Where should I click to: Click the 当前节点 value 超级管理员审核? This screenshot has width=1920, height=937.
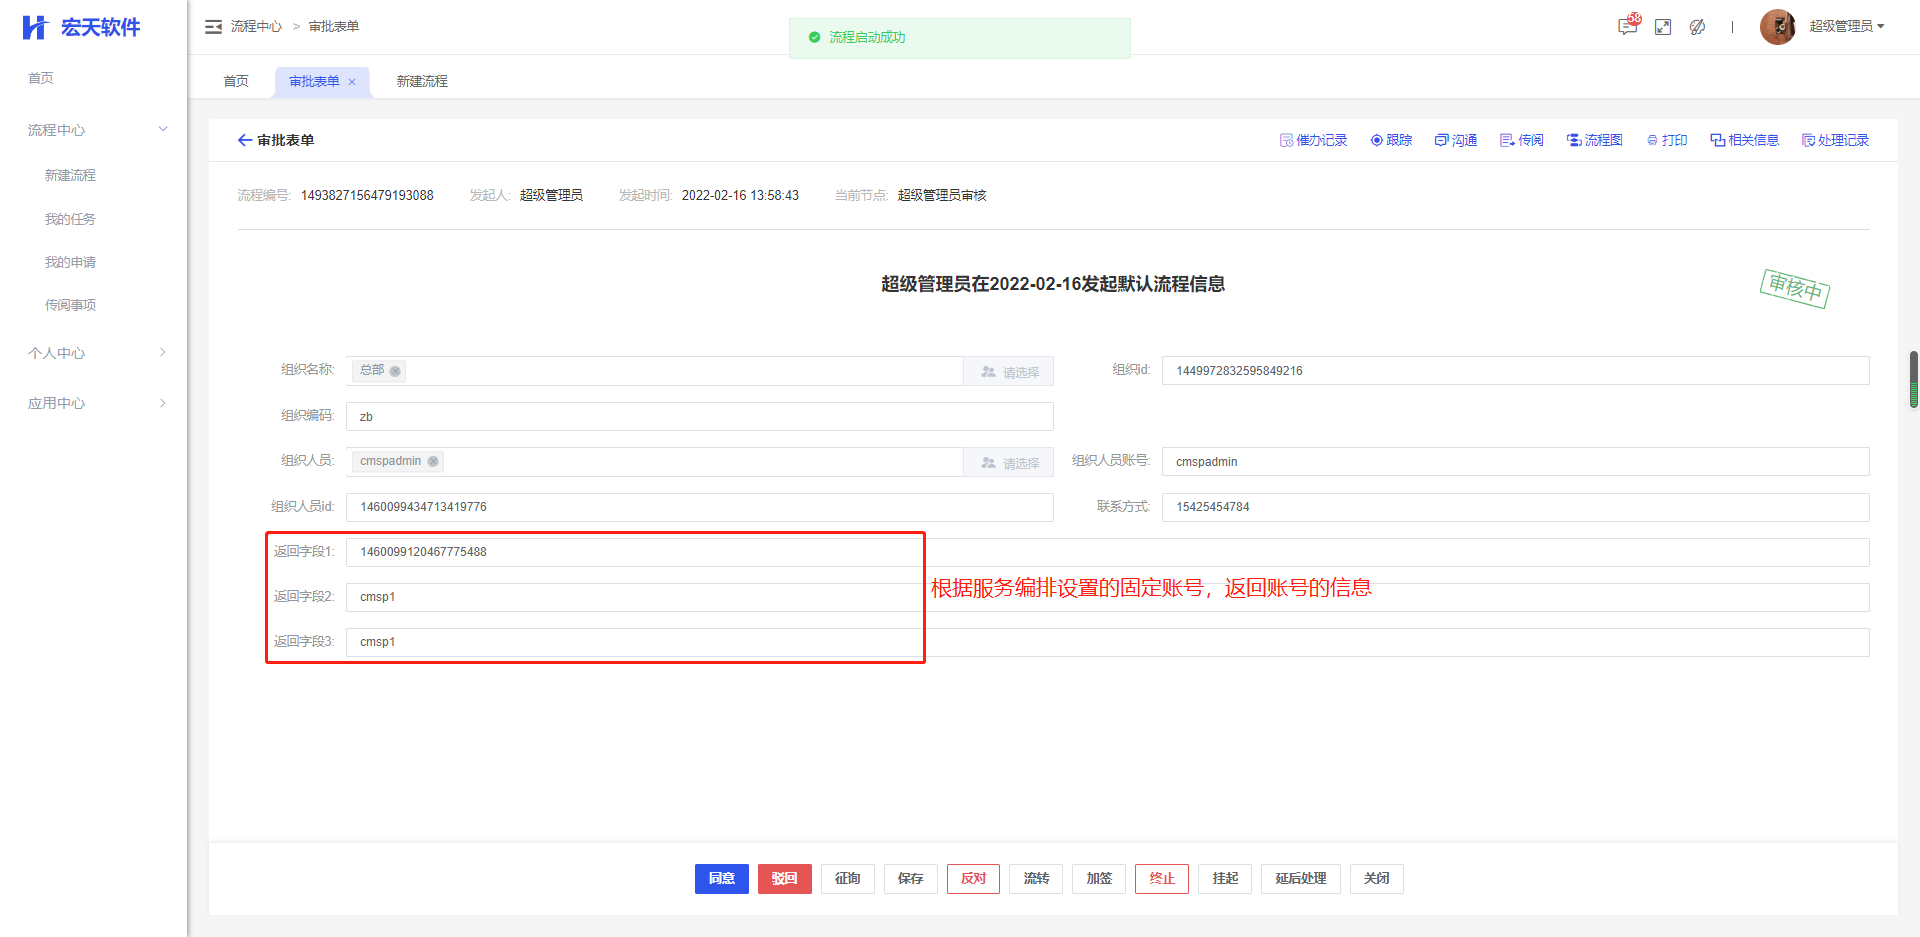(x=942, y=196)
